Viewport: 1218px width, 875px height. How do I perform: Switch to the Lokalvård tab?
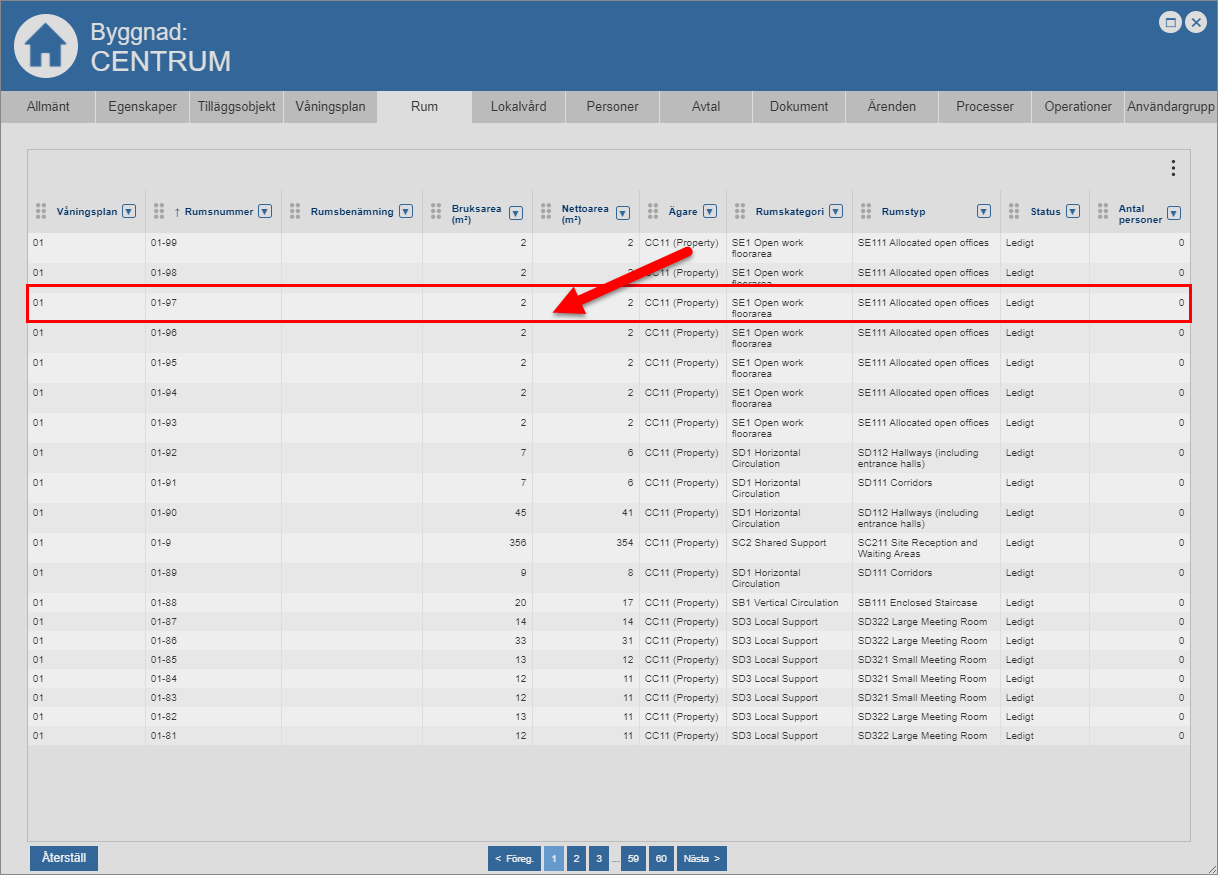pyautogui.click(x=518, y=107)
